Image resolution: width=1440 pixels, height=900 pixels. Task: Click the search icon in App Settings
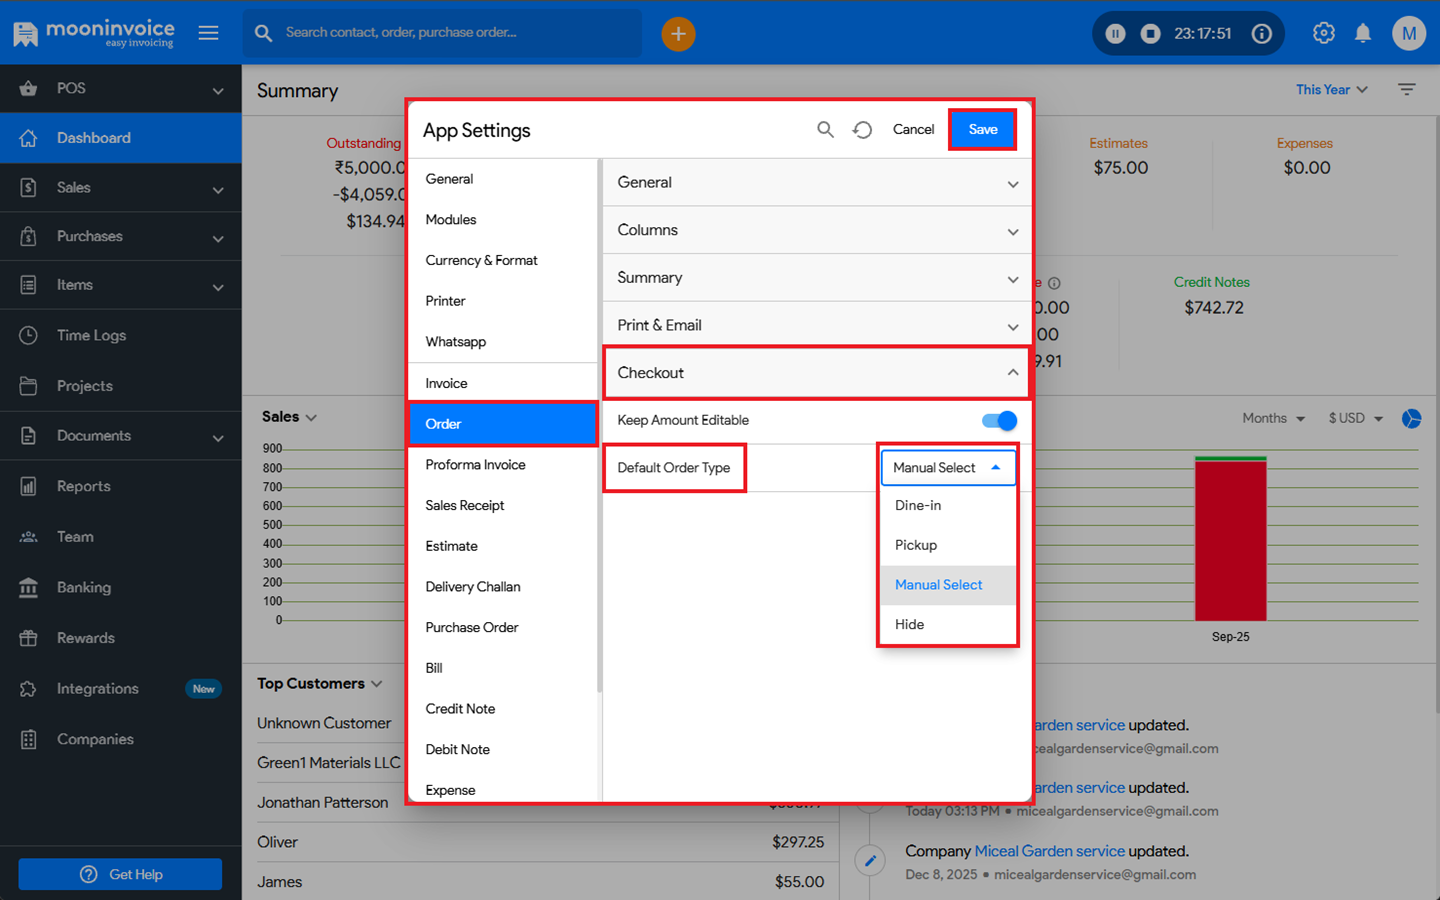[825, 130]
